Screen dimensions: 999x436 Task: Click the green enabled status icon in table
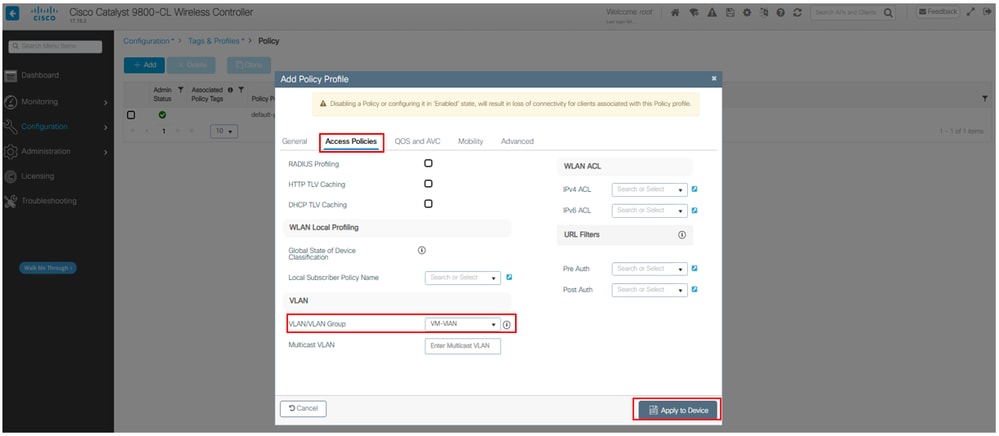[x=162, y=115]
